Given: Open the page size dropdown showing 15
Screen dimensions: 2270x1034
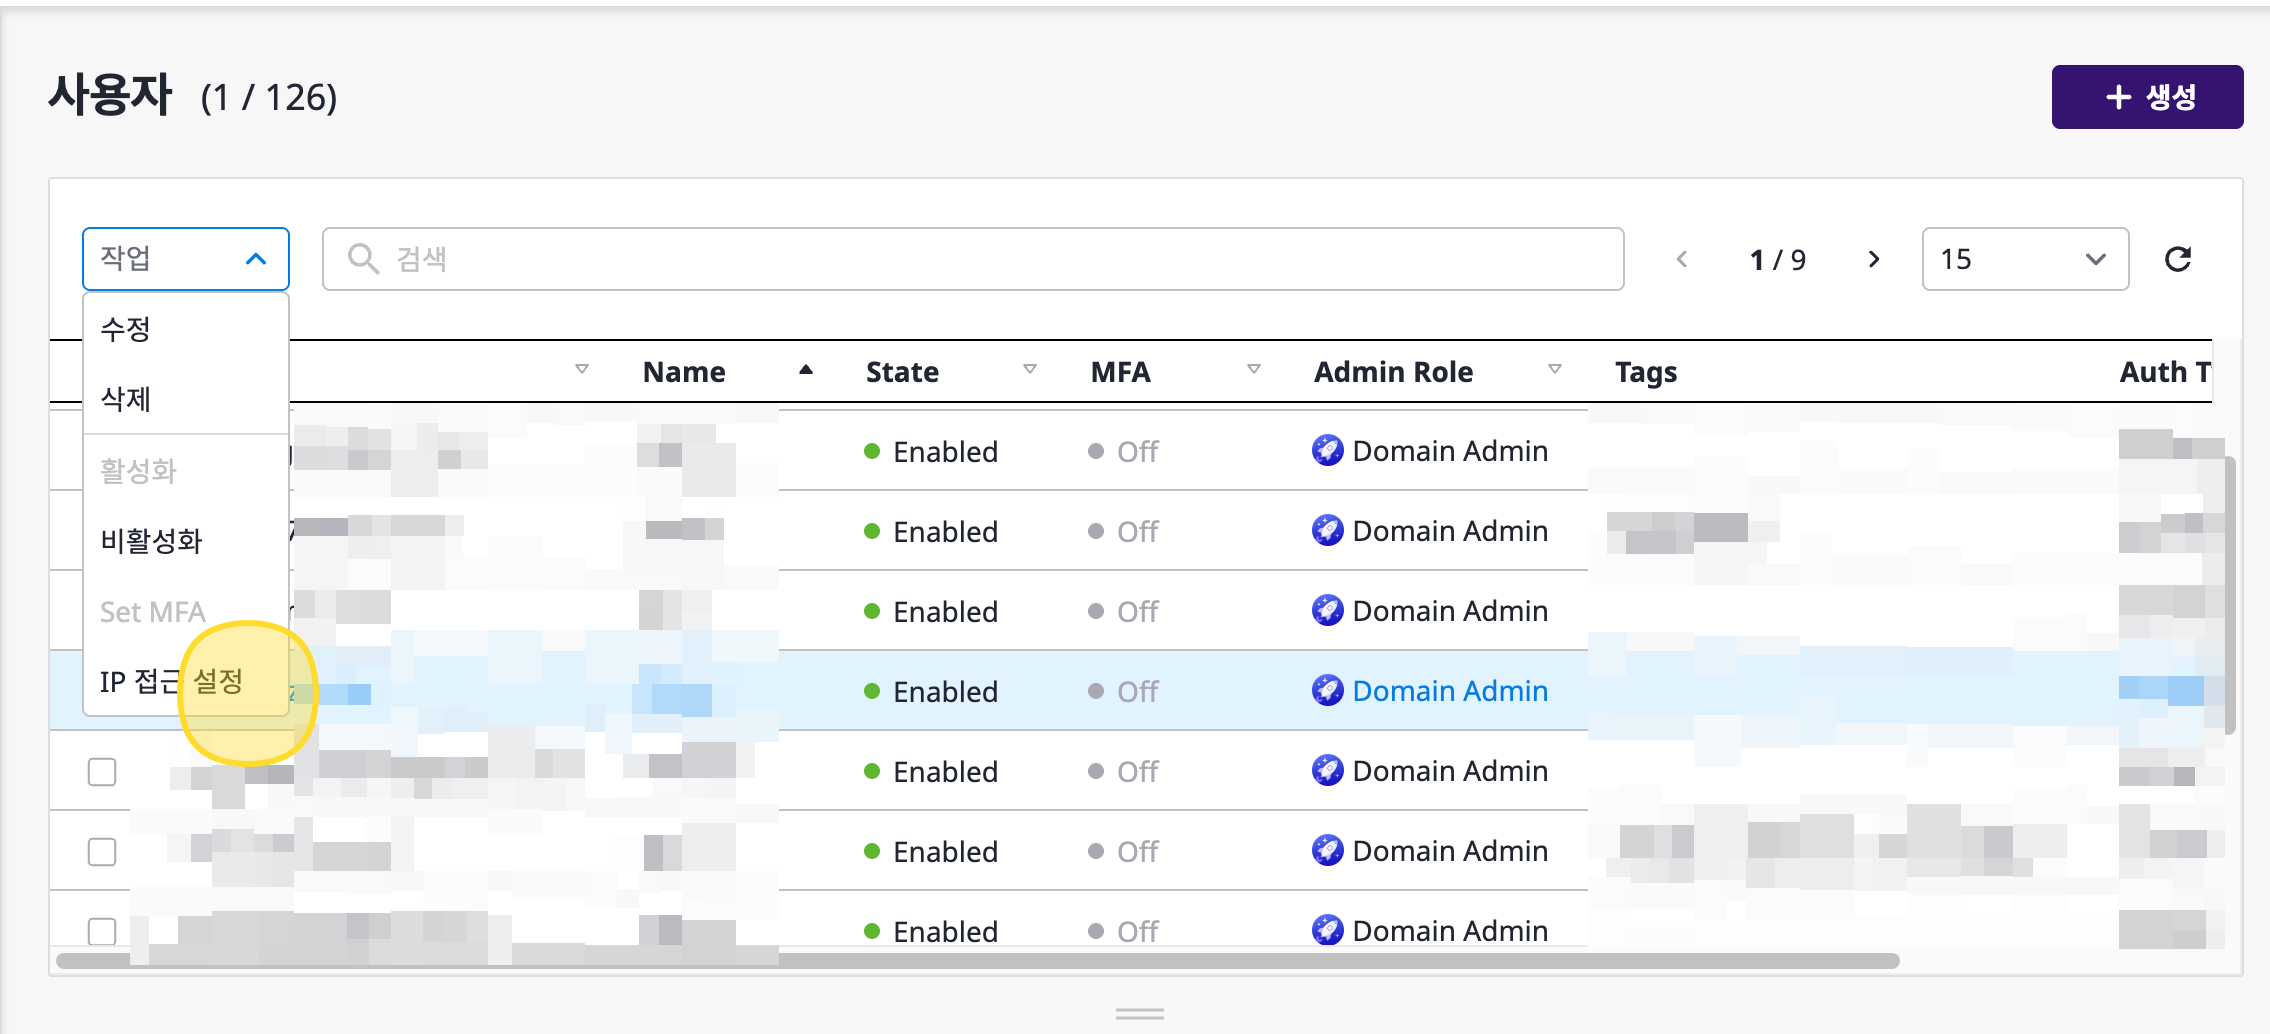Looking at the screenshot, I should point(2024,260).
